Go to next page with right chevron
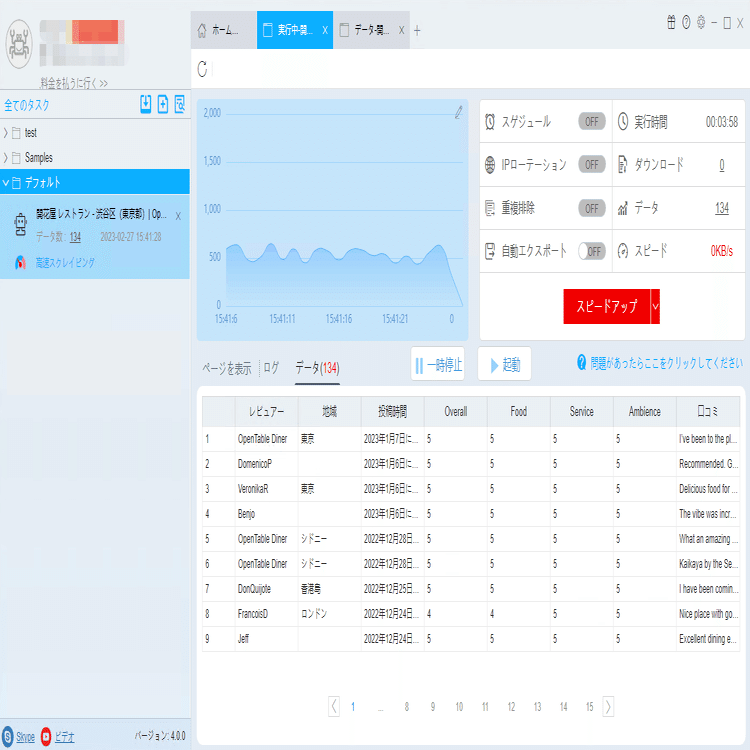The width and height of the screenshot is (750, 750). [608, 706]
